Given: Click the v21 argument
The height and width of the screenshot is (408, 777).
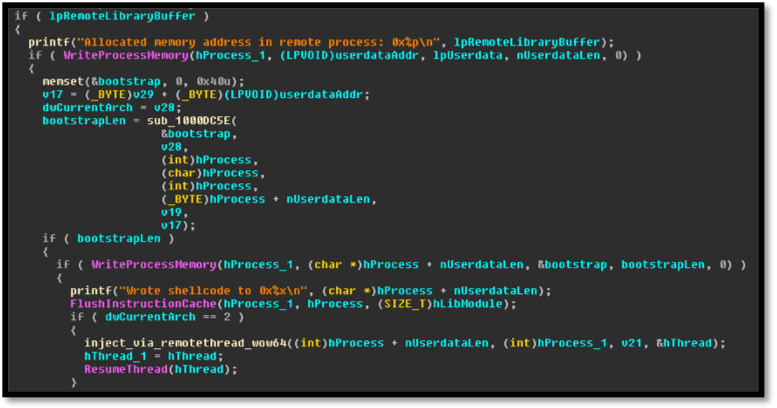Looking at the screenshot, I should (632, 343).
